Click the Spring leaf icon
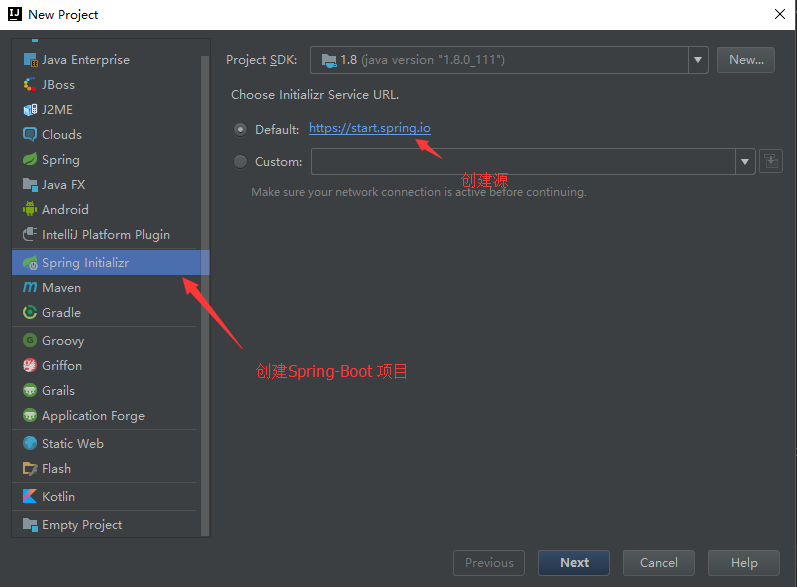The image size is (797, 587). pyautogui.click(x=30, y=159)
